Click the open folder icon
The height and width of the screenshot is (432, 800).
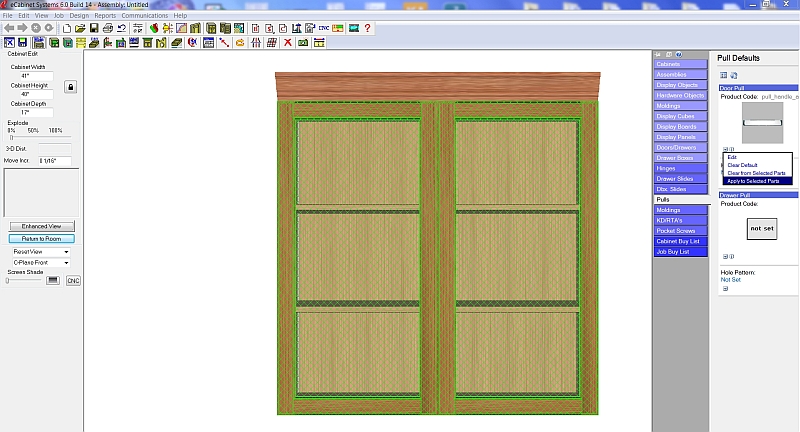click(x=79, y=28)
